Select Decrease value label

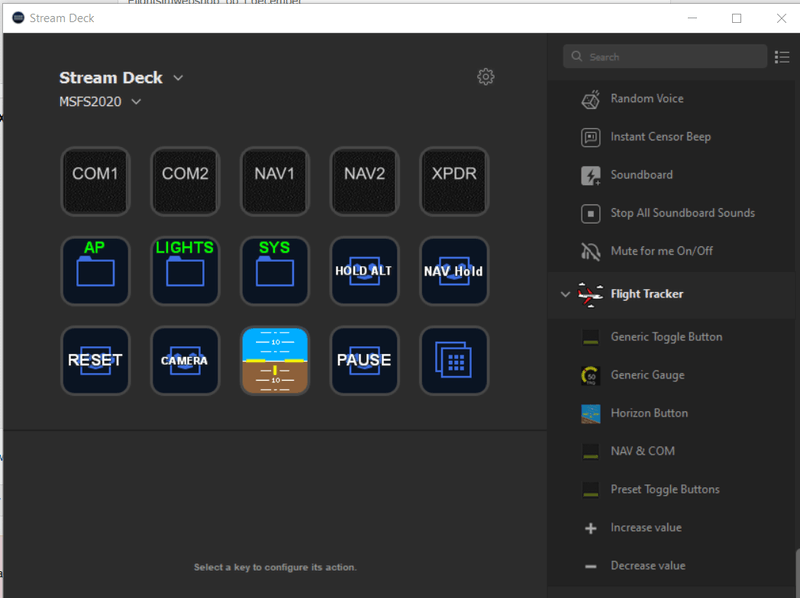click(x=648, y=566)
